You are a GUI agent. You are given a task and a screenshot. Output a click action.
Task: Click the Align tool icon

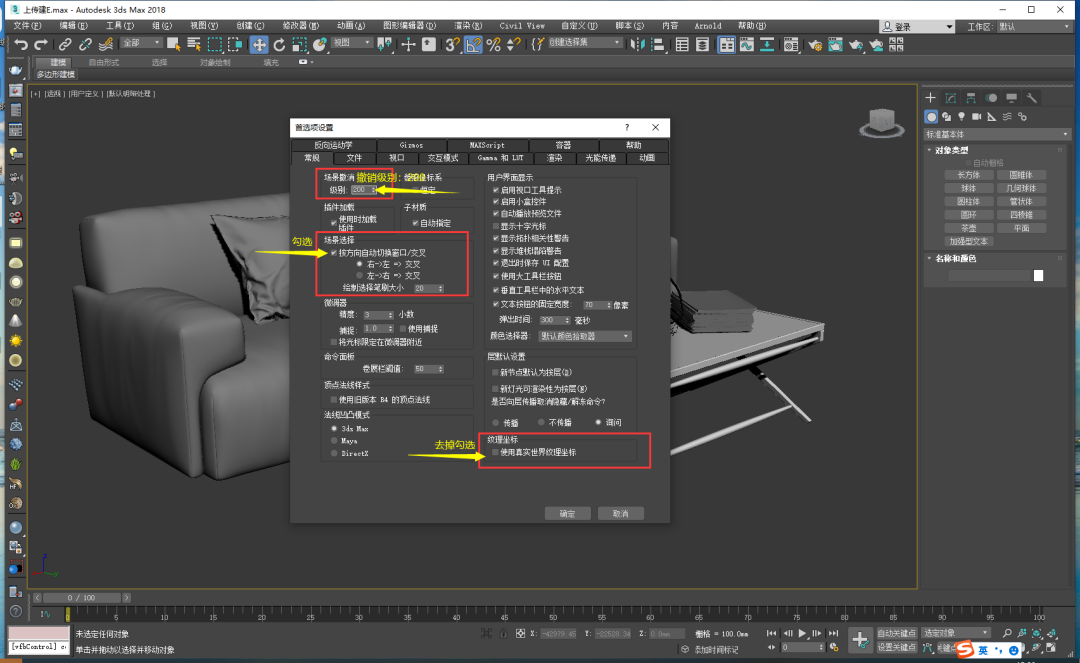click(x=658, y=45)
